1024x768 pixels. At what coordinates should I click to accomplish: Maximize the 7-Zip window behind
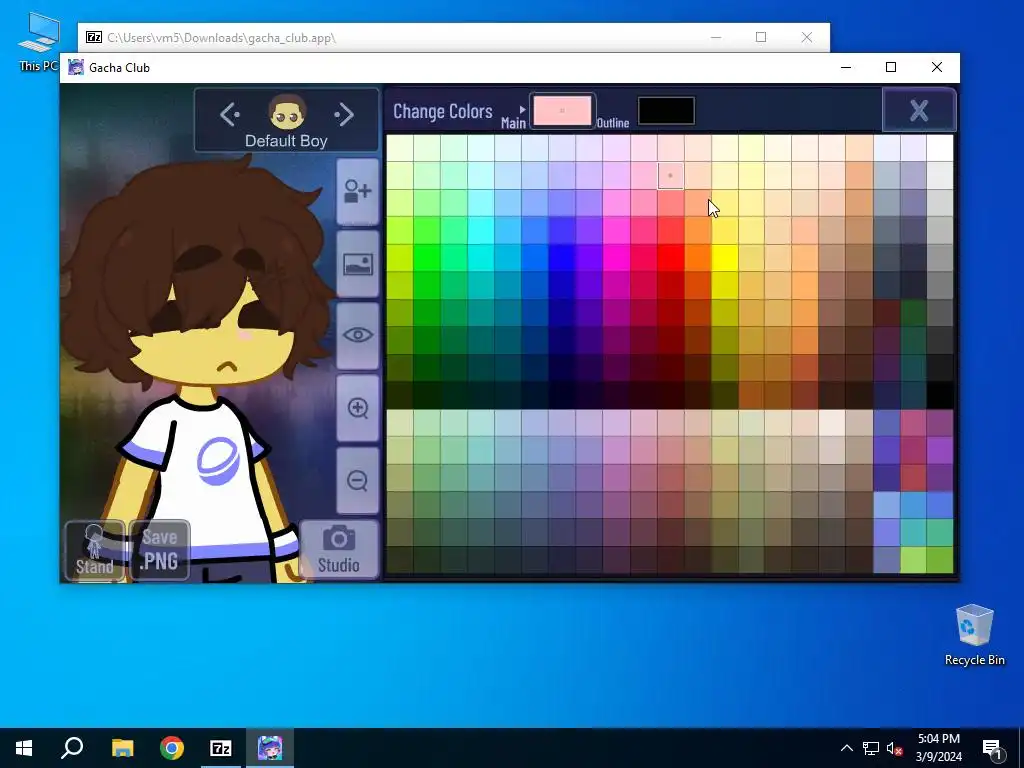761,37
